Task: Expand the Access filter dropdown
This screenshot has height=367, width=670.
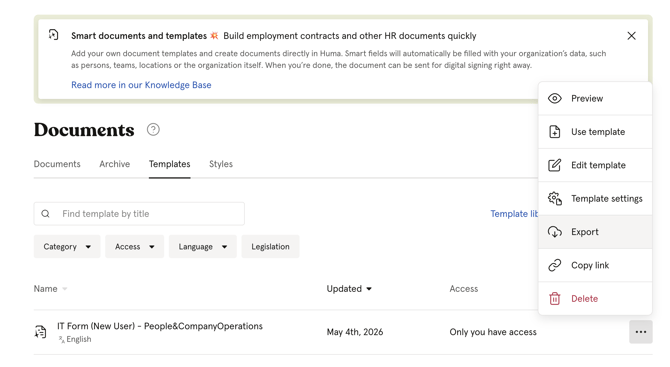Action: (x=135, y=247)
